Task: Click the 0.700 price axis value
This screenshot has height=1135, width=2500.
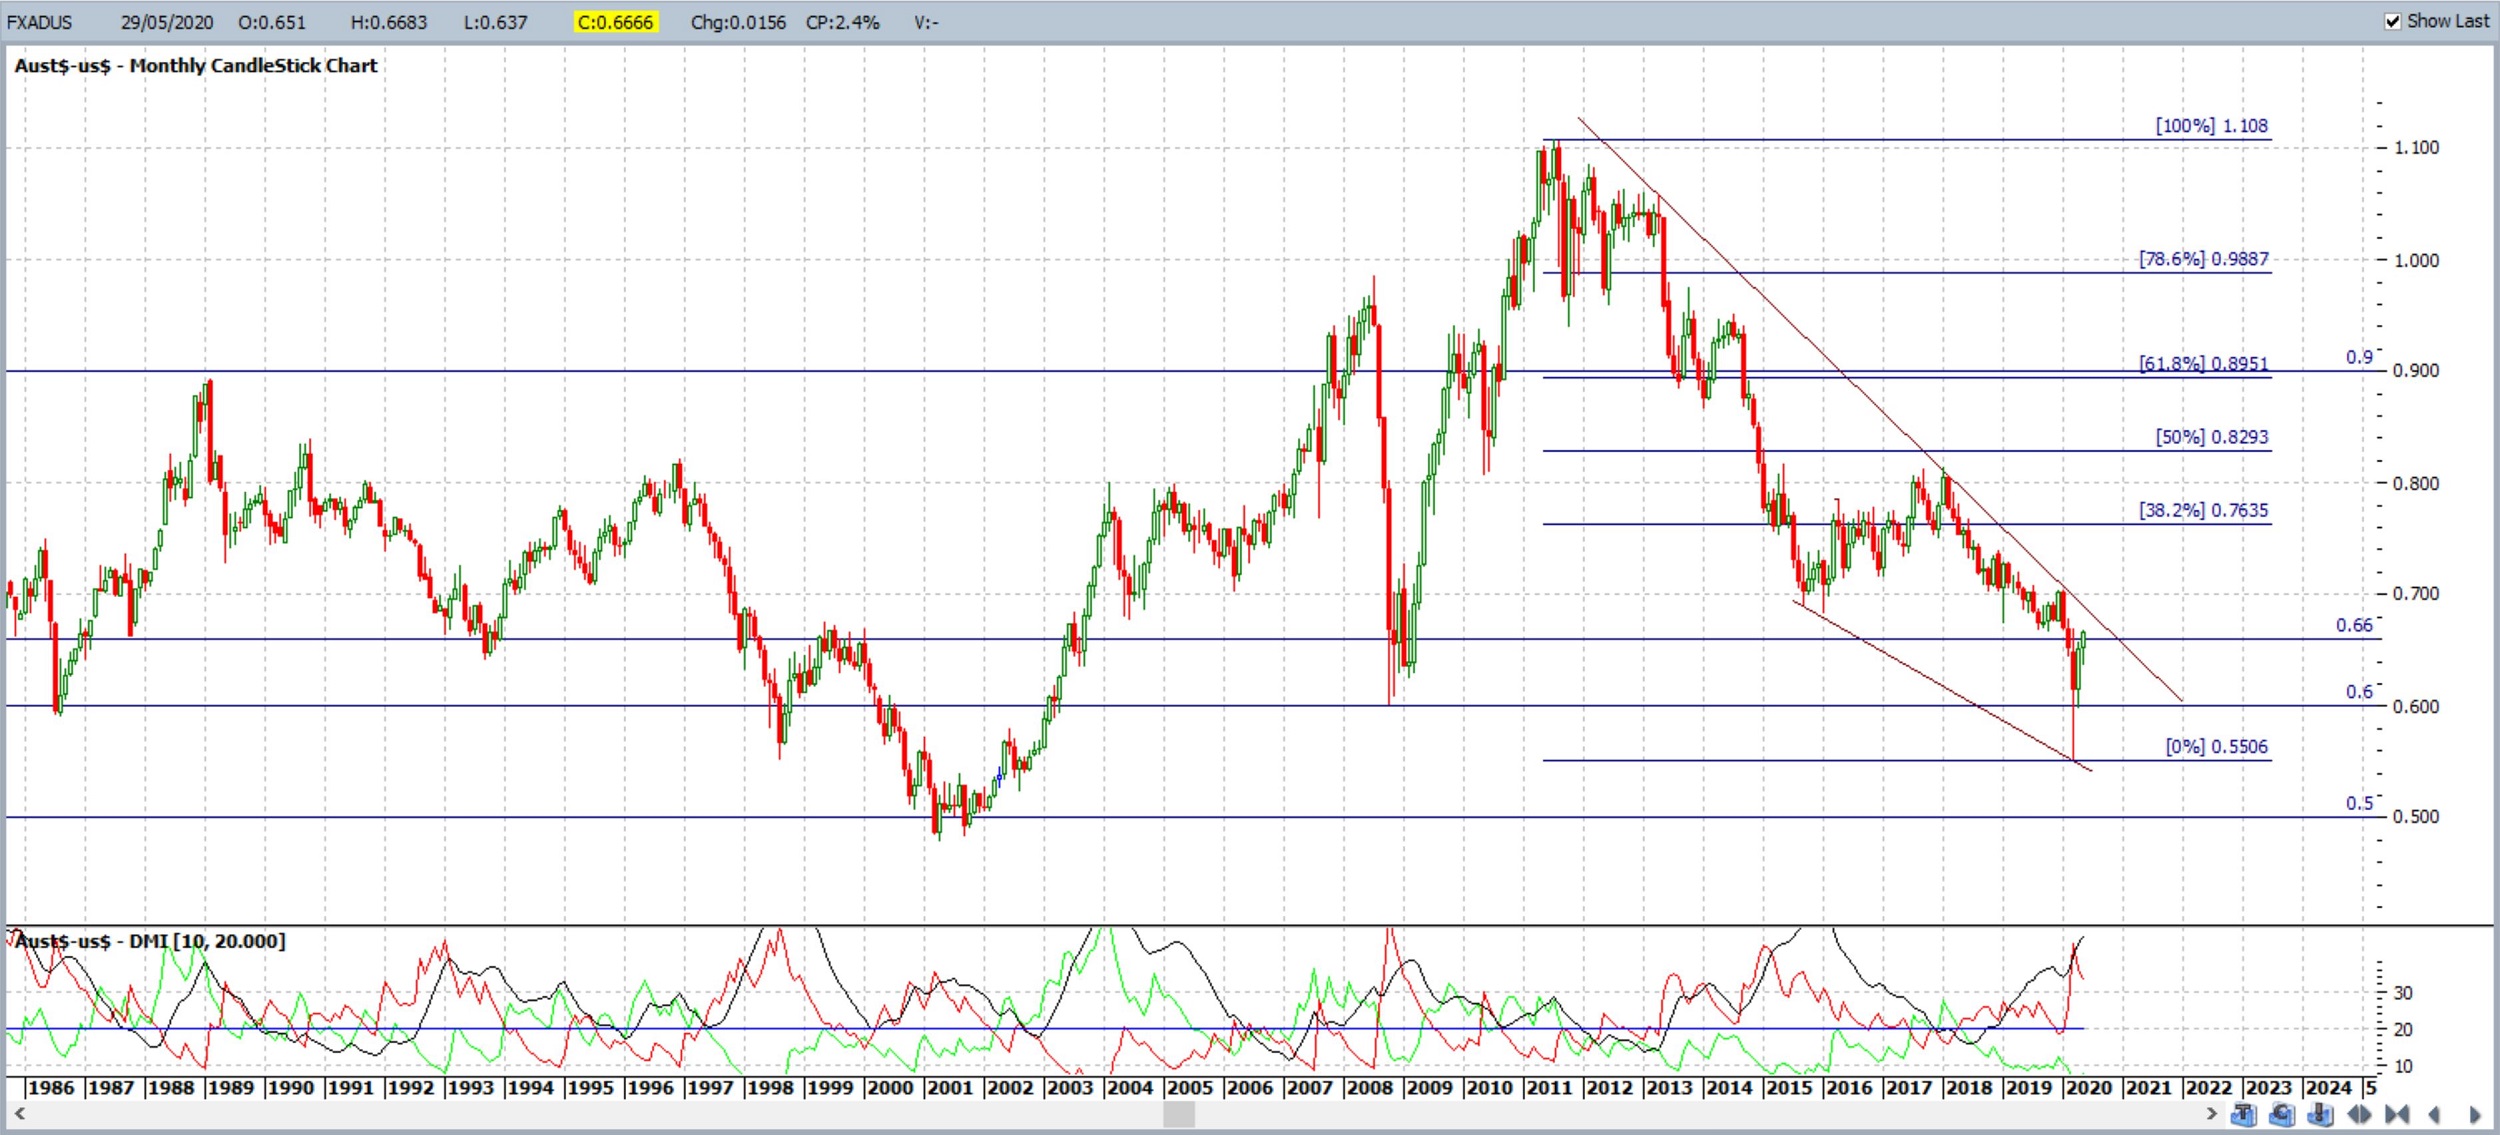Action: [2416, 594]
